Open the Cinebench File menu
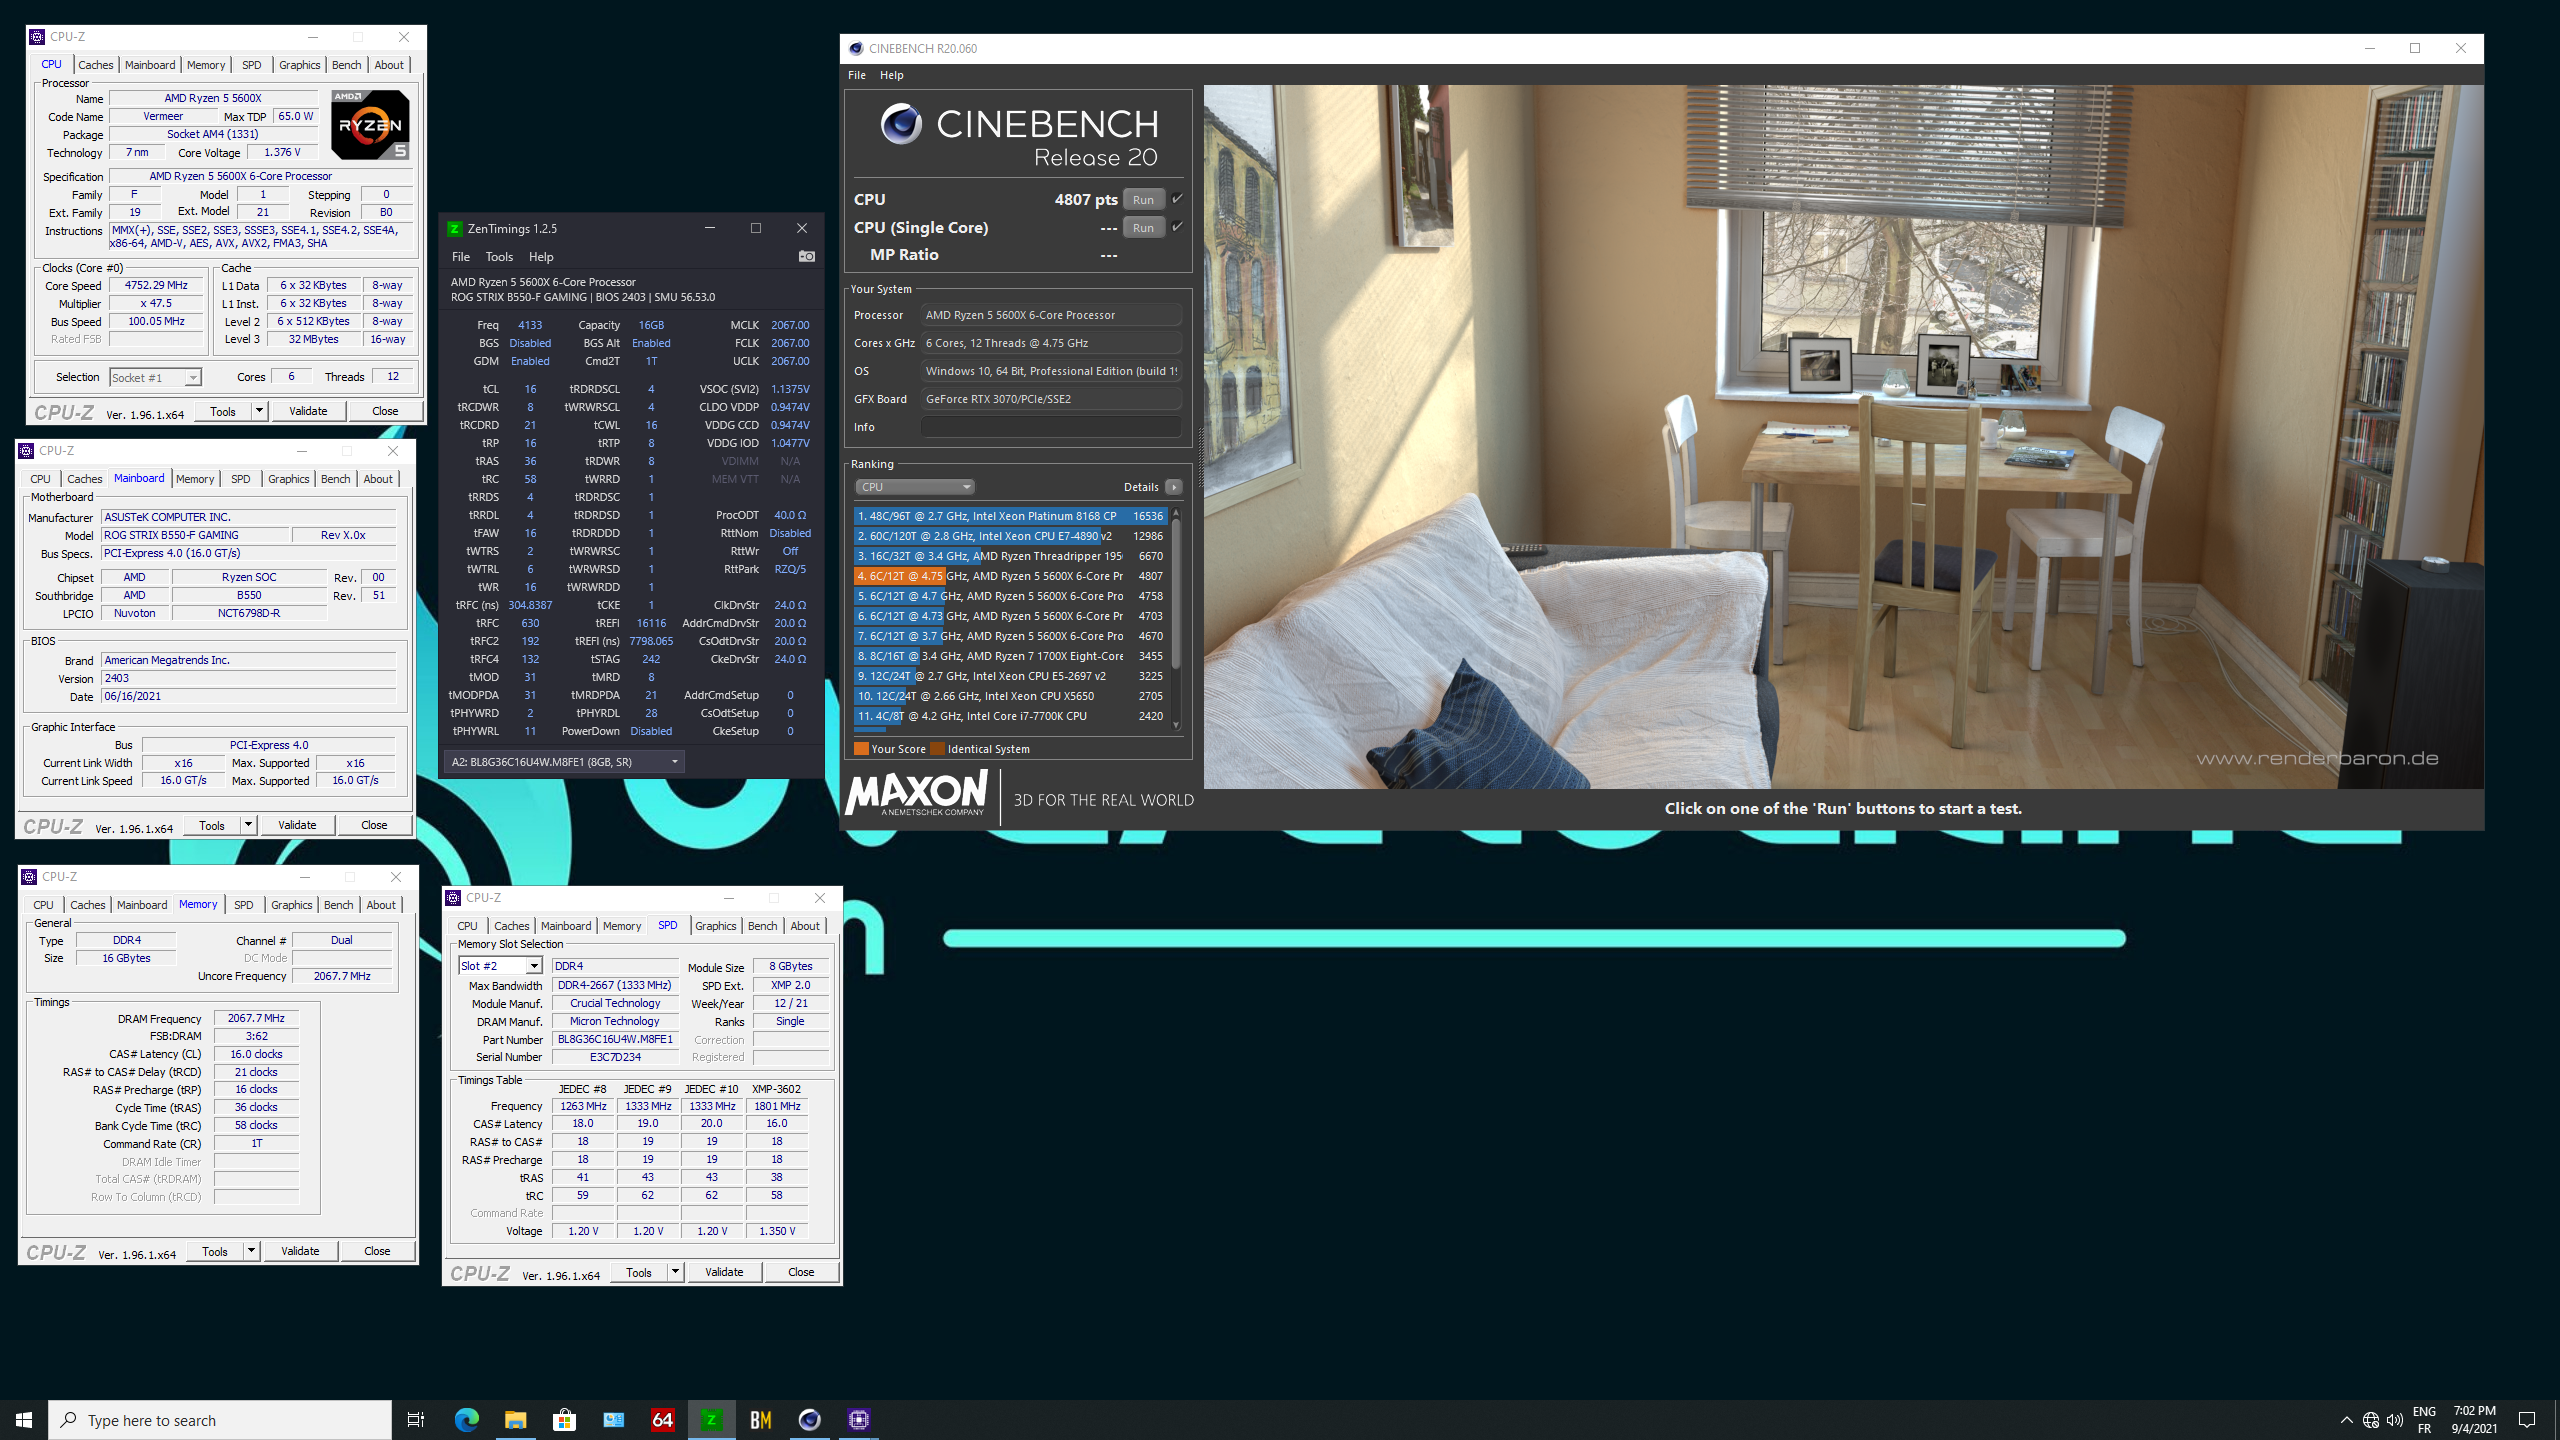2560x1440 pixels. pyautogui.click(x=857, y=75)
